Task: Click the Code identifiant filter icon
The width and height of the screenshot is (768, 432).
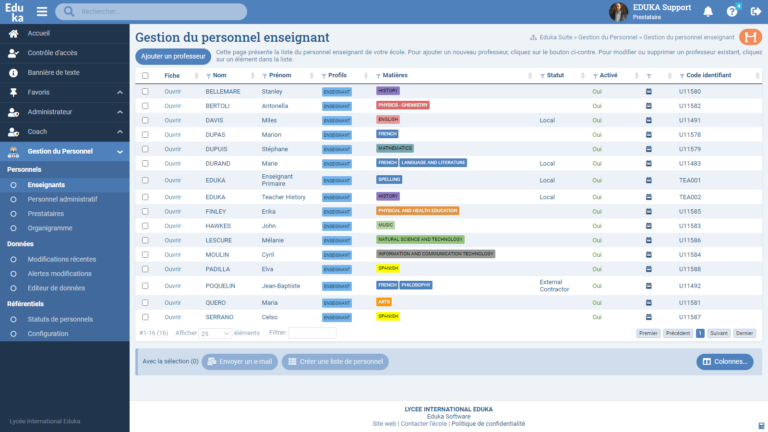Action: [682, 76]
